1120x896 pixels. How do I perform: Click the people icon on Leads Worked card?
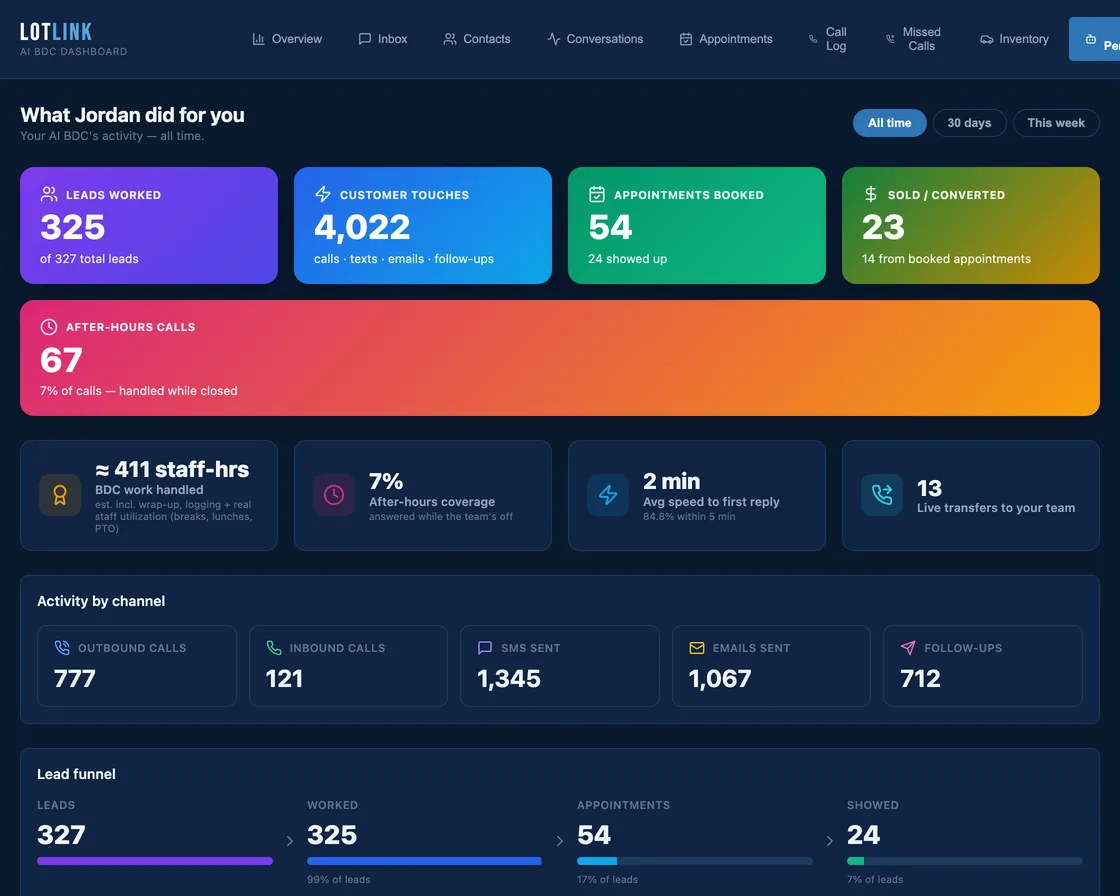(x=49, y=194)
